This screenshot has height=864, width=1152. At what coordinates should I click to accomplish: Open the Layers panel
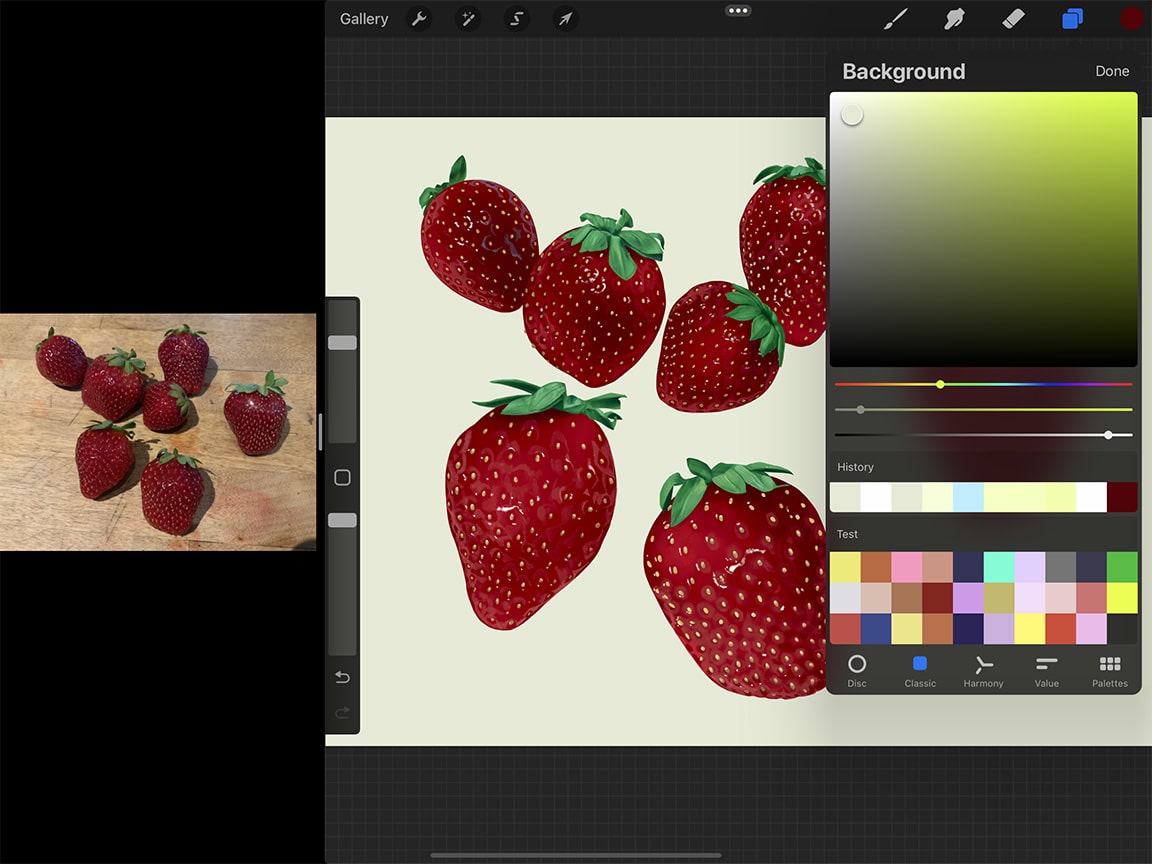tap(1072, 18)
